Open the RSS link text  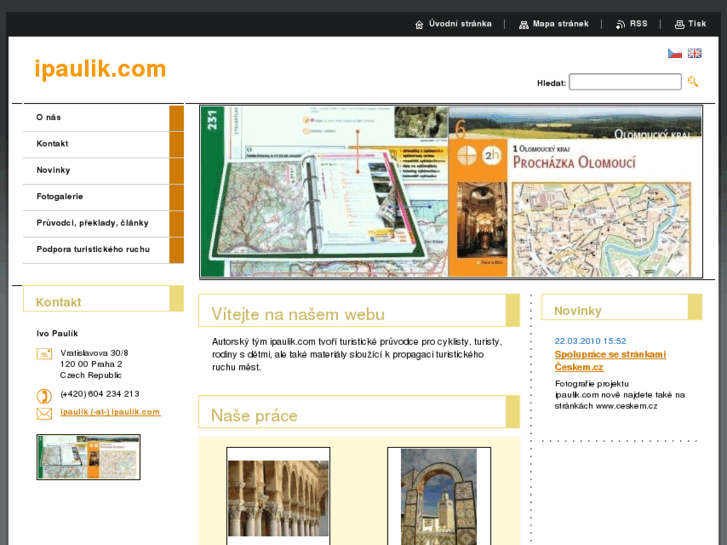pos(638,24)
